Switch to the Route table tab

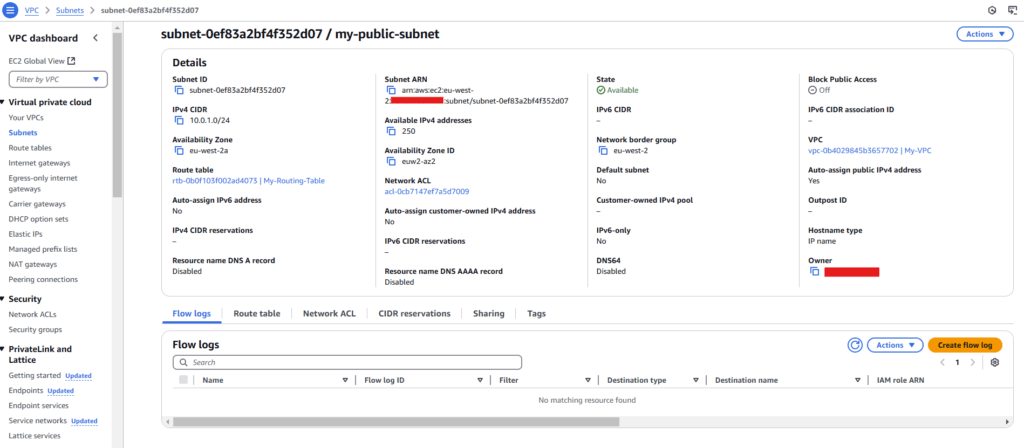pyautogui.click(x=257, y=313)
